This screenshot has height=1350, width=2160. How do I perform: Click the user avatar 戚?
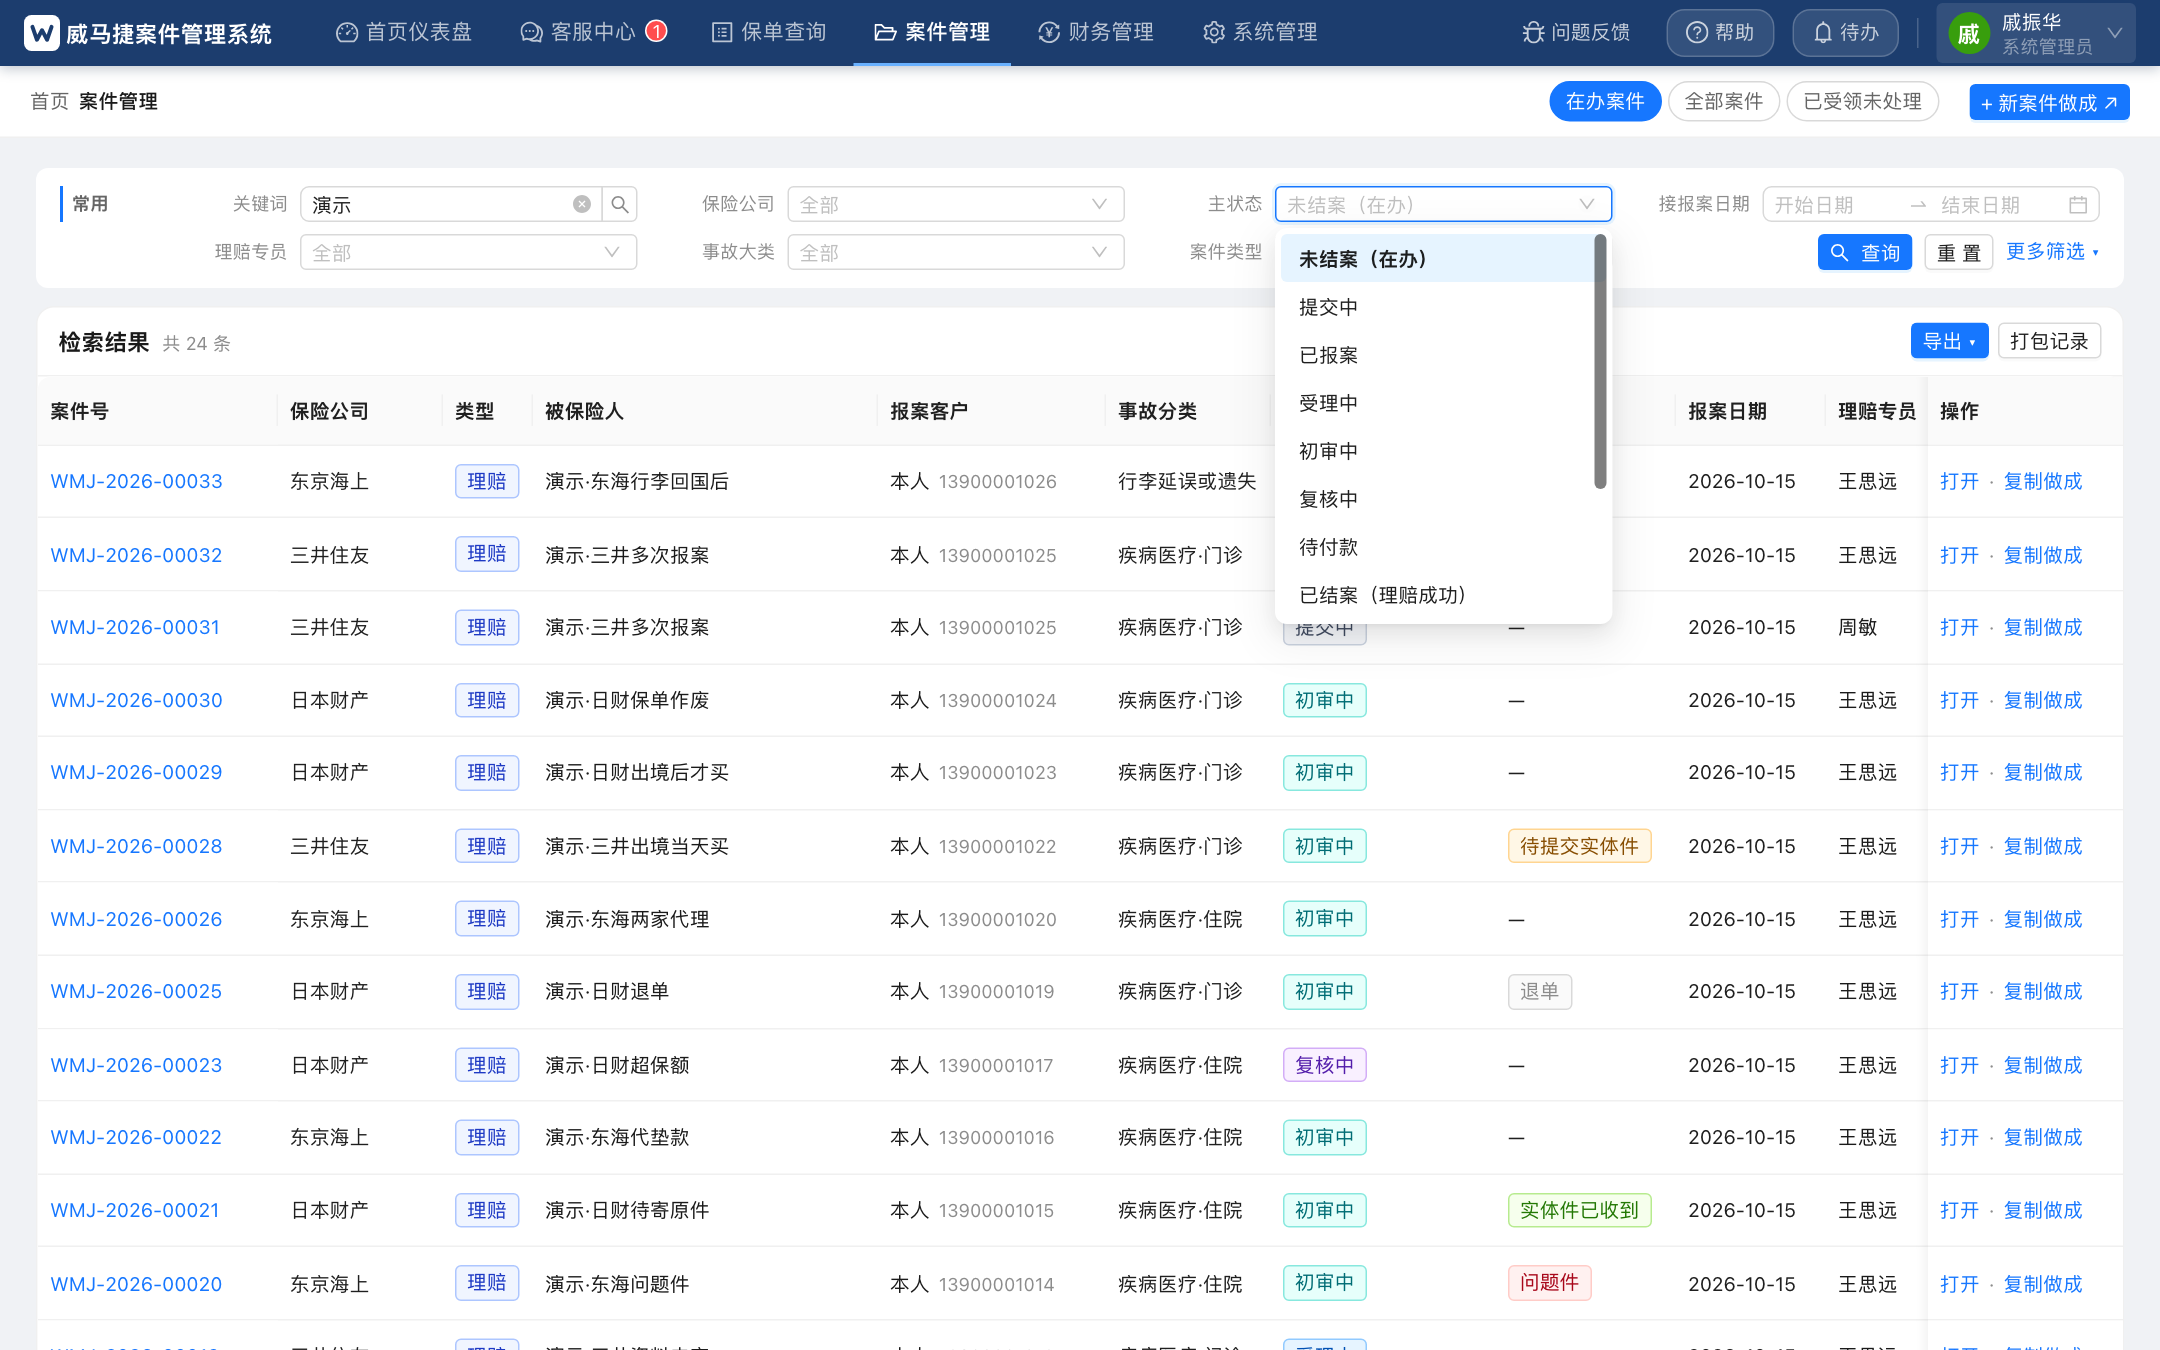(1969, 33)
